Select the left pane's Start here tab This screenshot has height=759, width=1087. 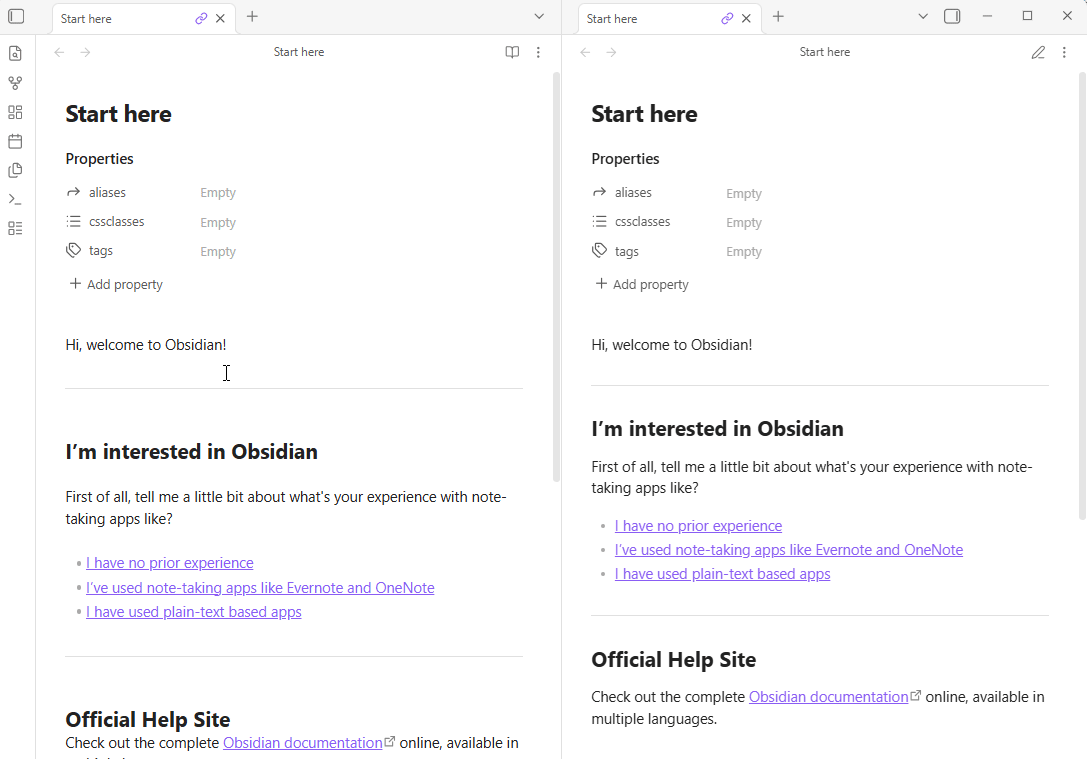[x=120, y=18]
